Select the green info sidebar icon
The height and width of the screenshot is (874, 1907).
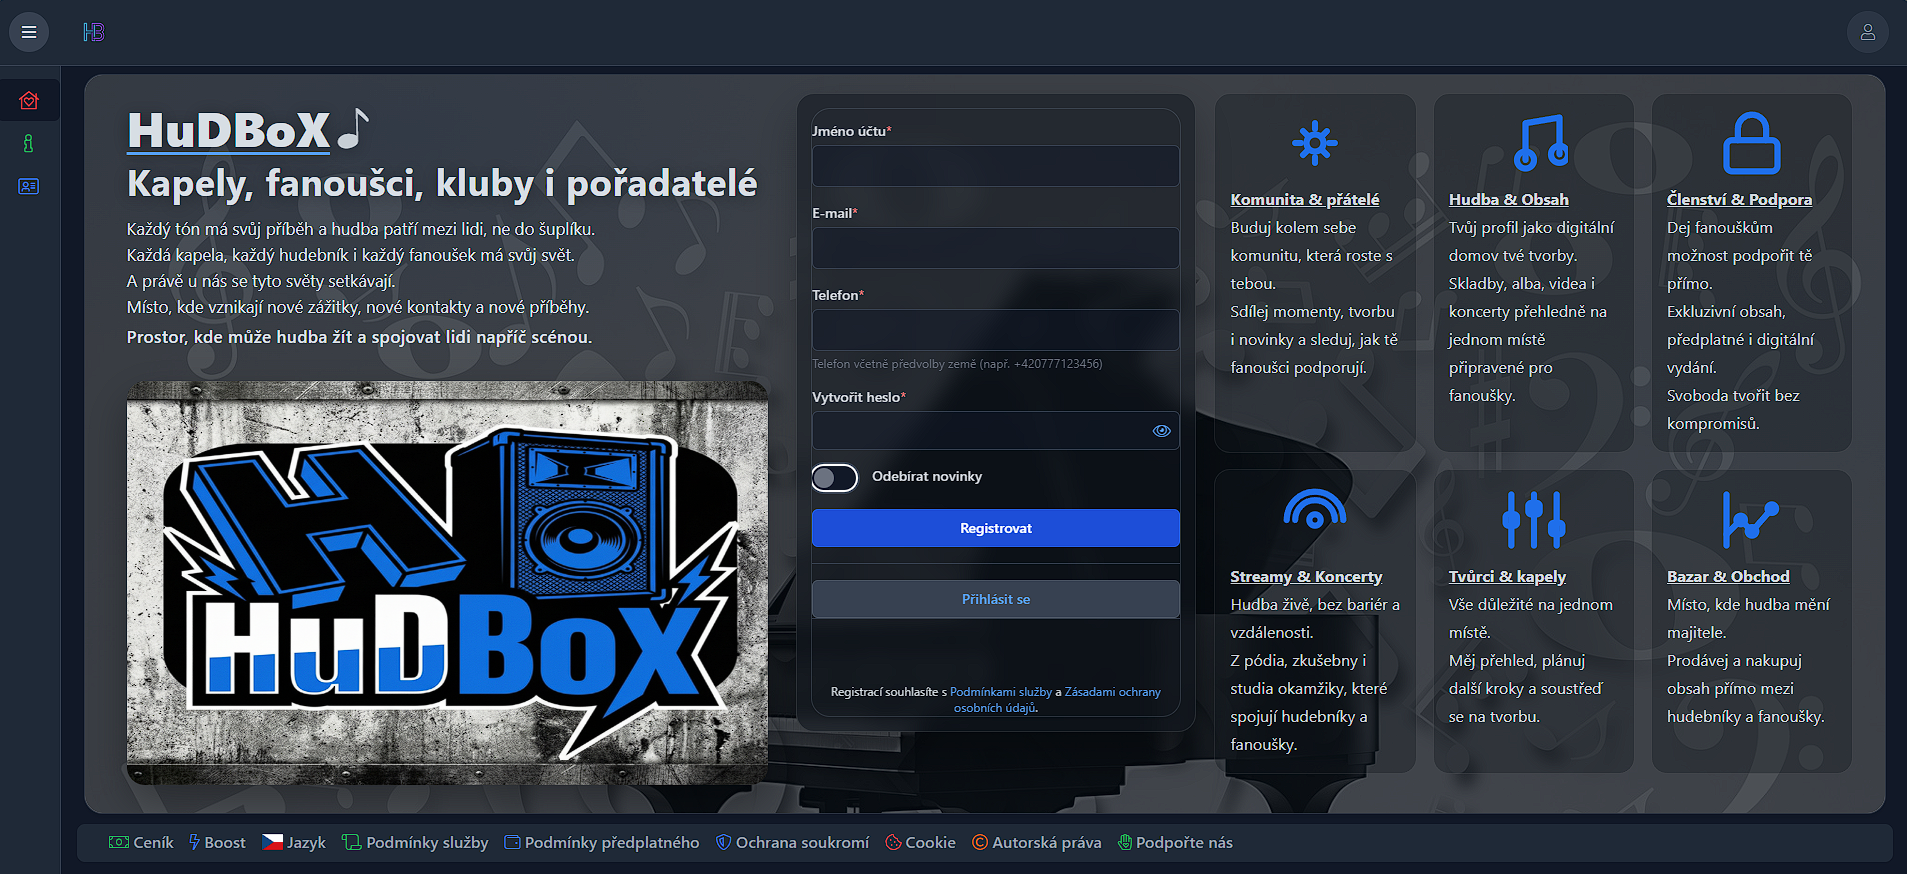coord(28,143)
